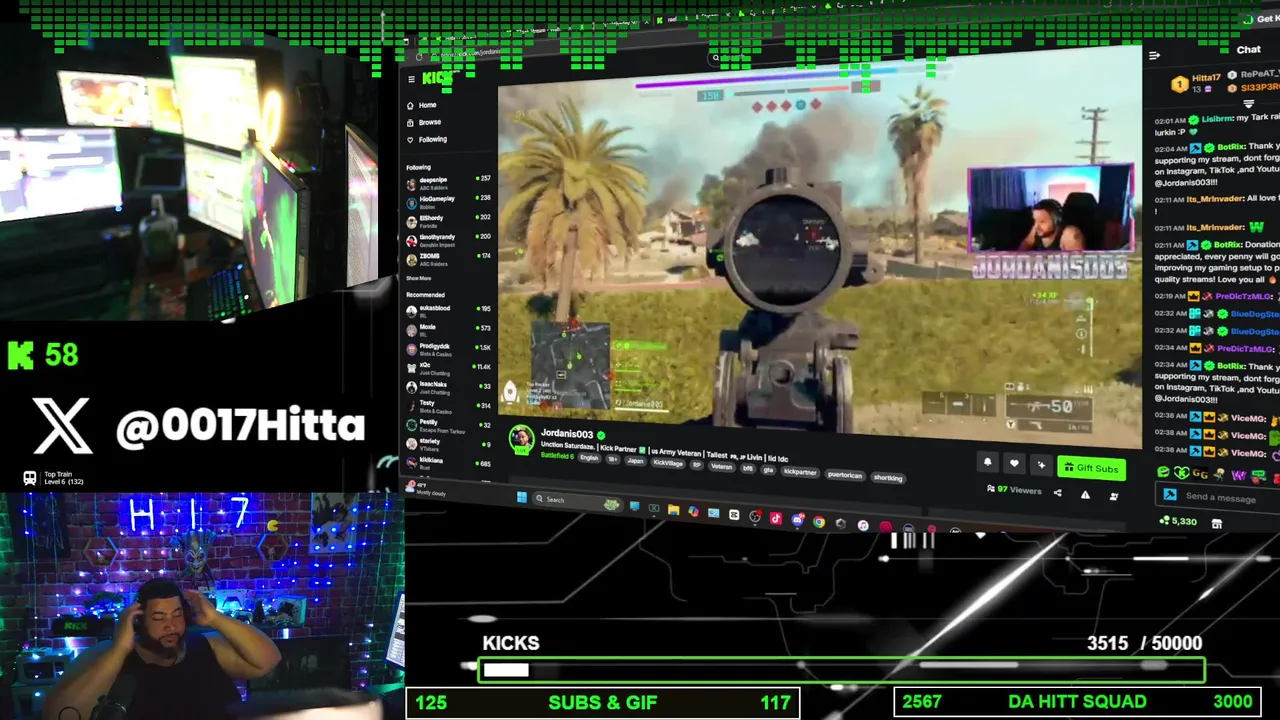Select the puertorican tag chip
Screen dimensions: 1280x720
[844, 474]
